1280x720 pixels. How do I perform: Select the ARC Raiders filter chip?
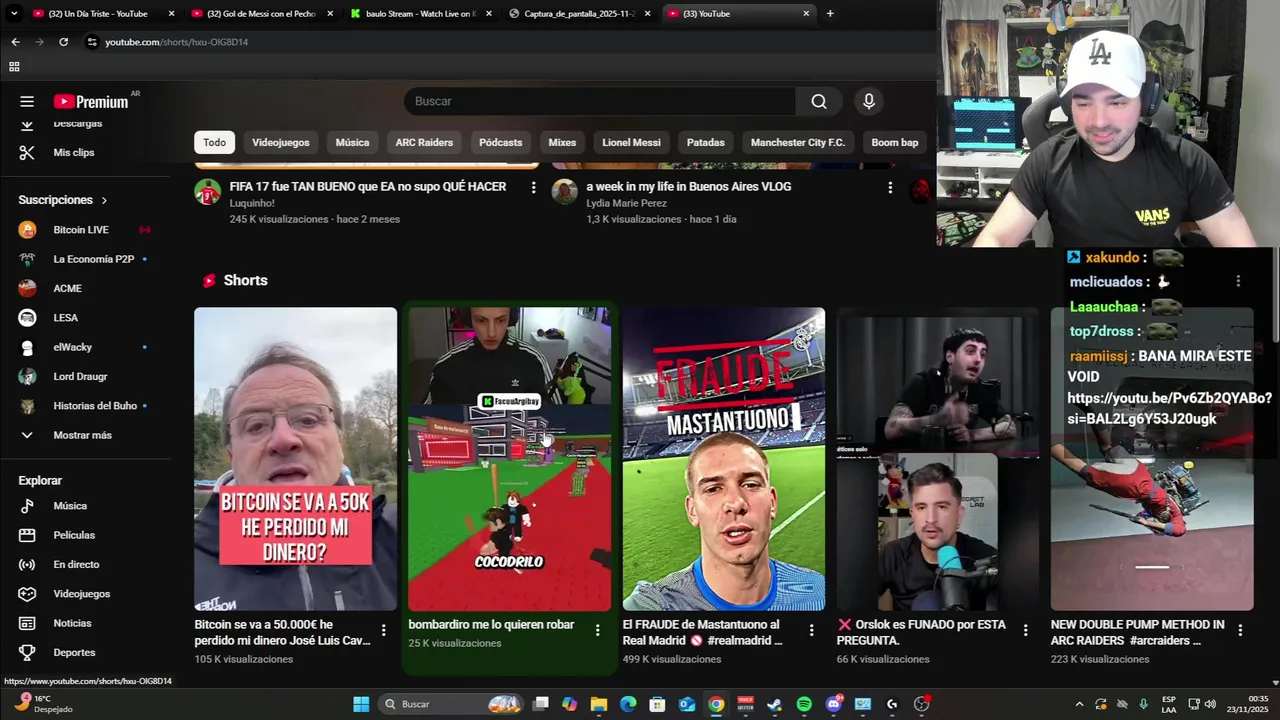click(424, 142)
